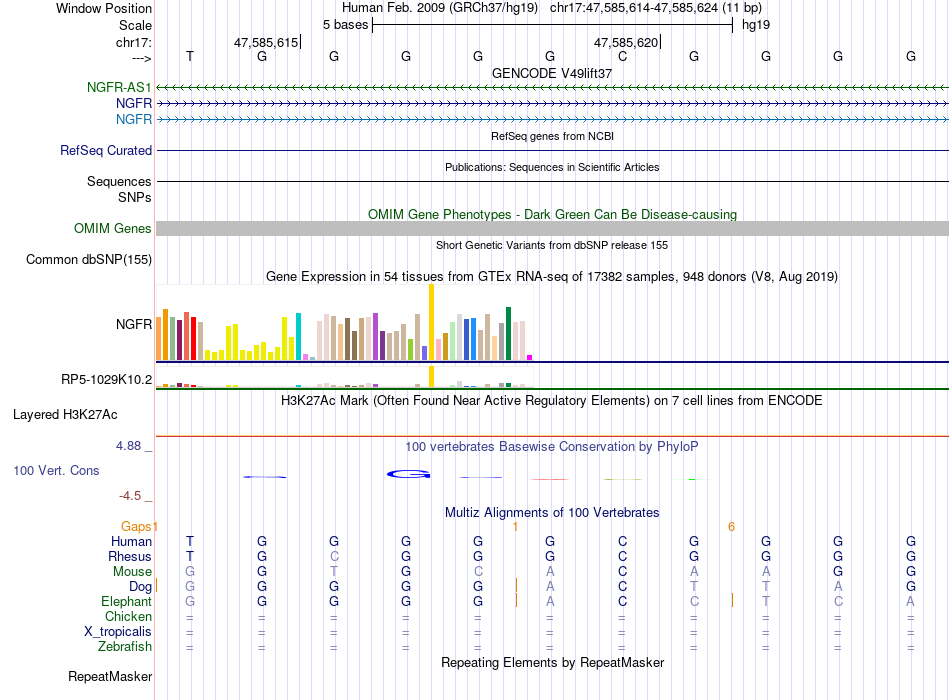
Task: Open Publications: Sequences in Scientific Articles title
Action: (x=552, y=167)
